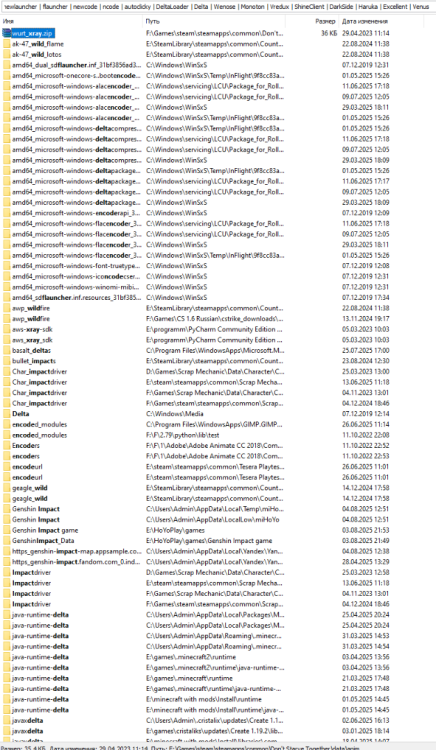436x750 pixels.
Task: Click the folder icon next to ak-47_wild_flame
Action: coord(7,44)
